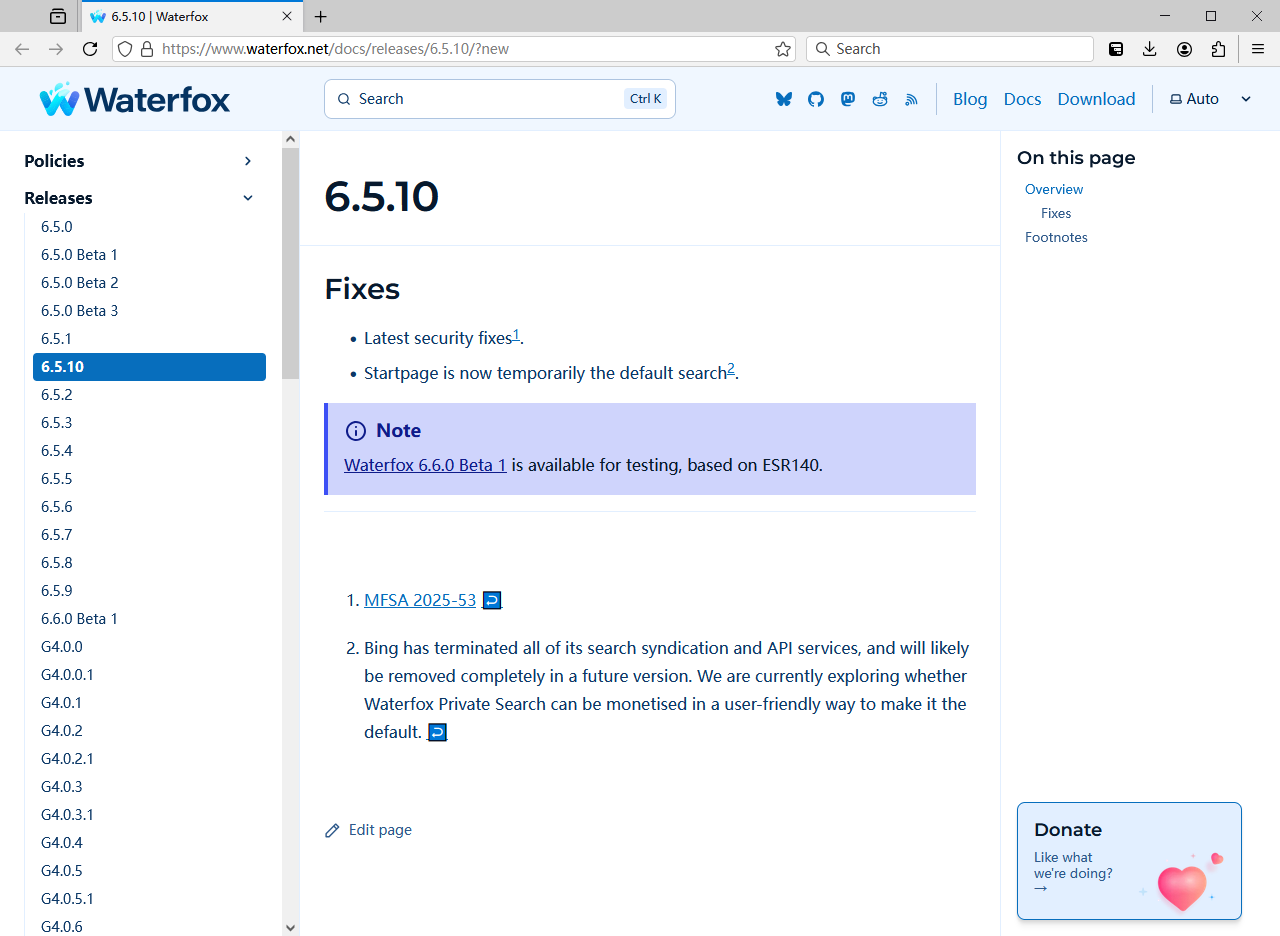Select the highlighted 6.5.10 release entry
1280x936 pixels.
(x=149, y=367)
